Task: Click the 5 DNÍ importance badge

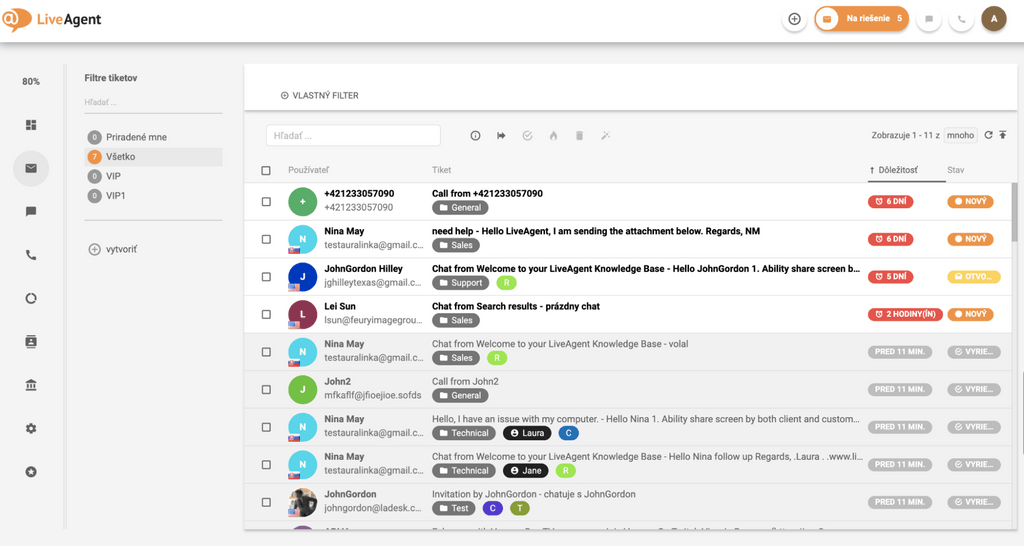Action: (890, 277)
